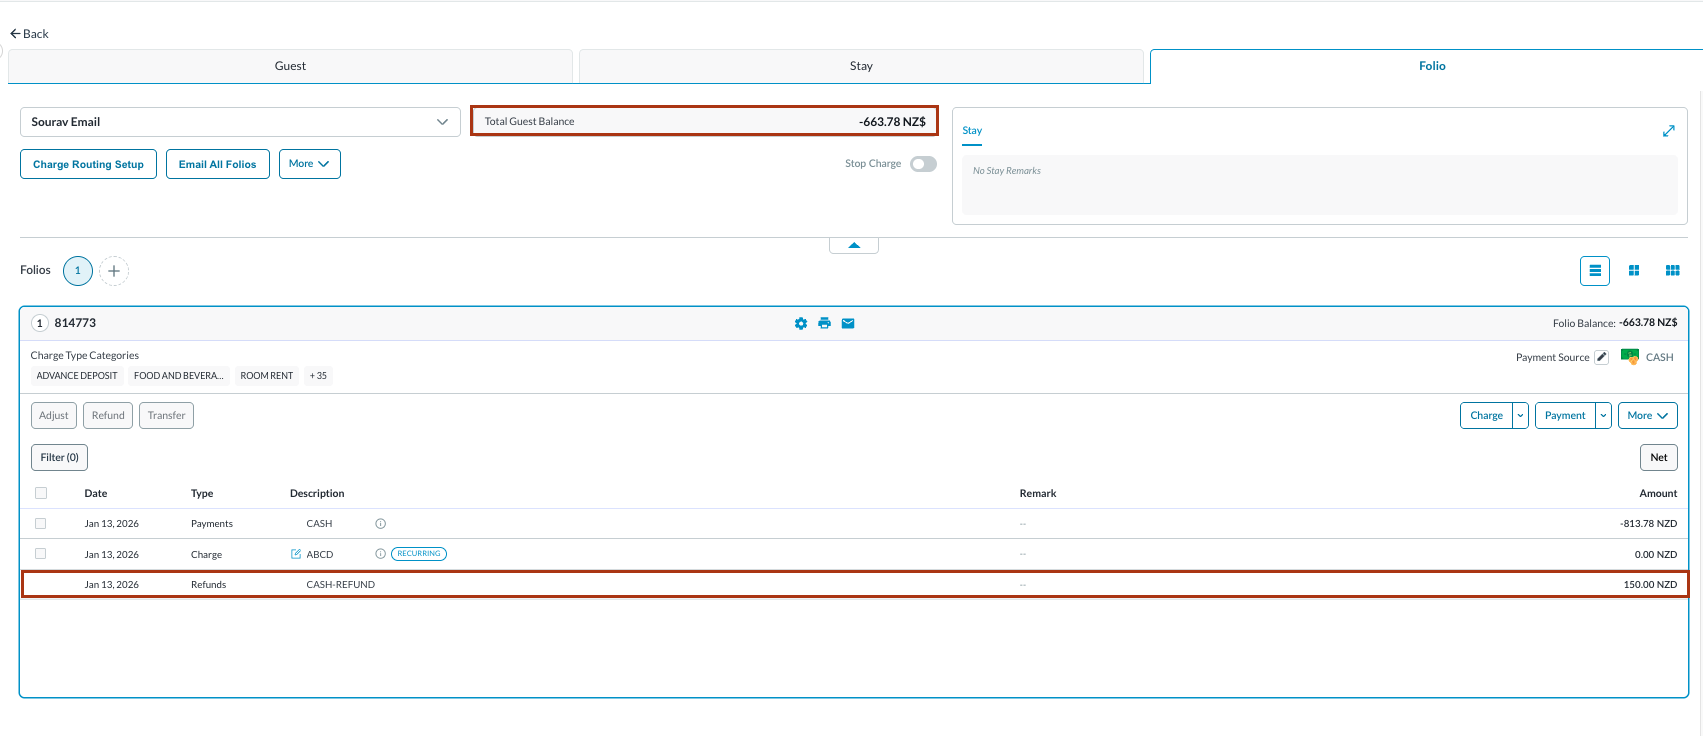Print folio 814773 using printer icon

824,324
